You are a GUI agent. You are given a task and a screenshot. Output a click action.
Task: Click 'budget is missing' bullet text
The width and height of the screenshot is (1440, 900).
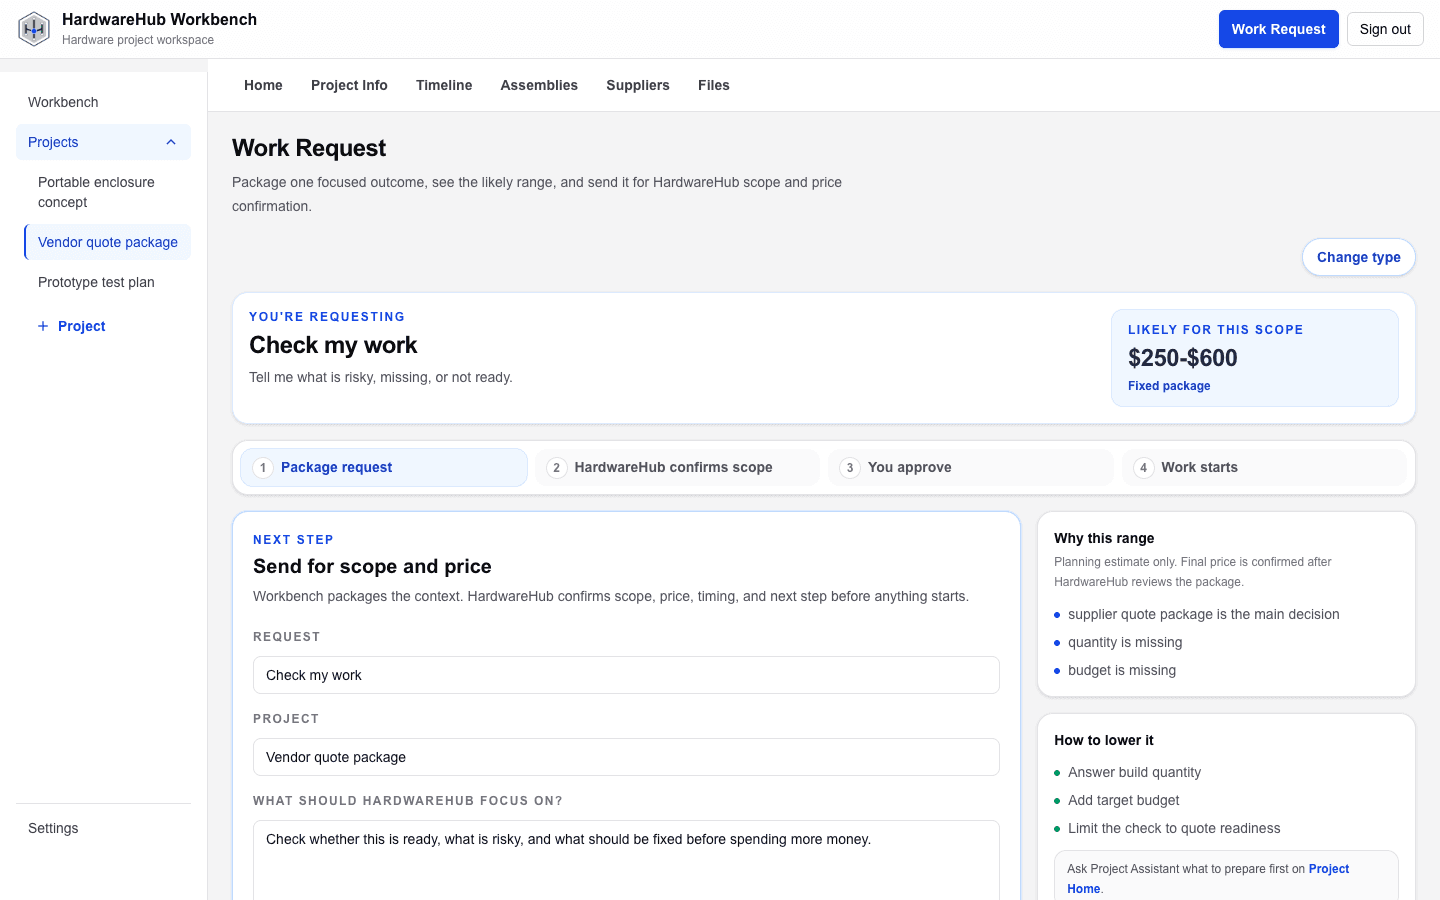pyautogui.click(x=1122, y=670)
